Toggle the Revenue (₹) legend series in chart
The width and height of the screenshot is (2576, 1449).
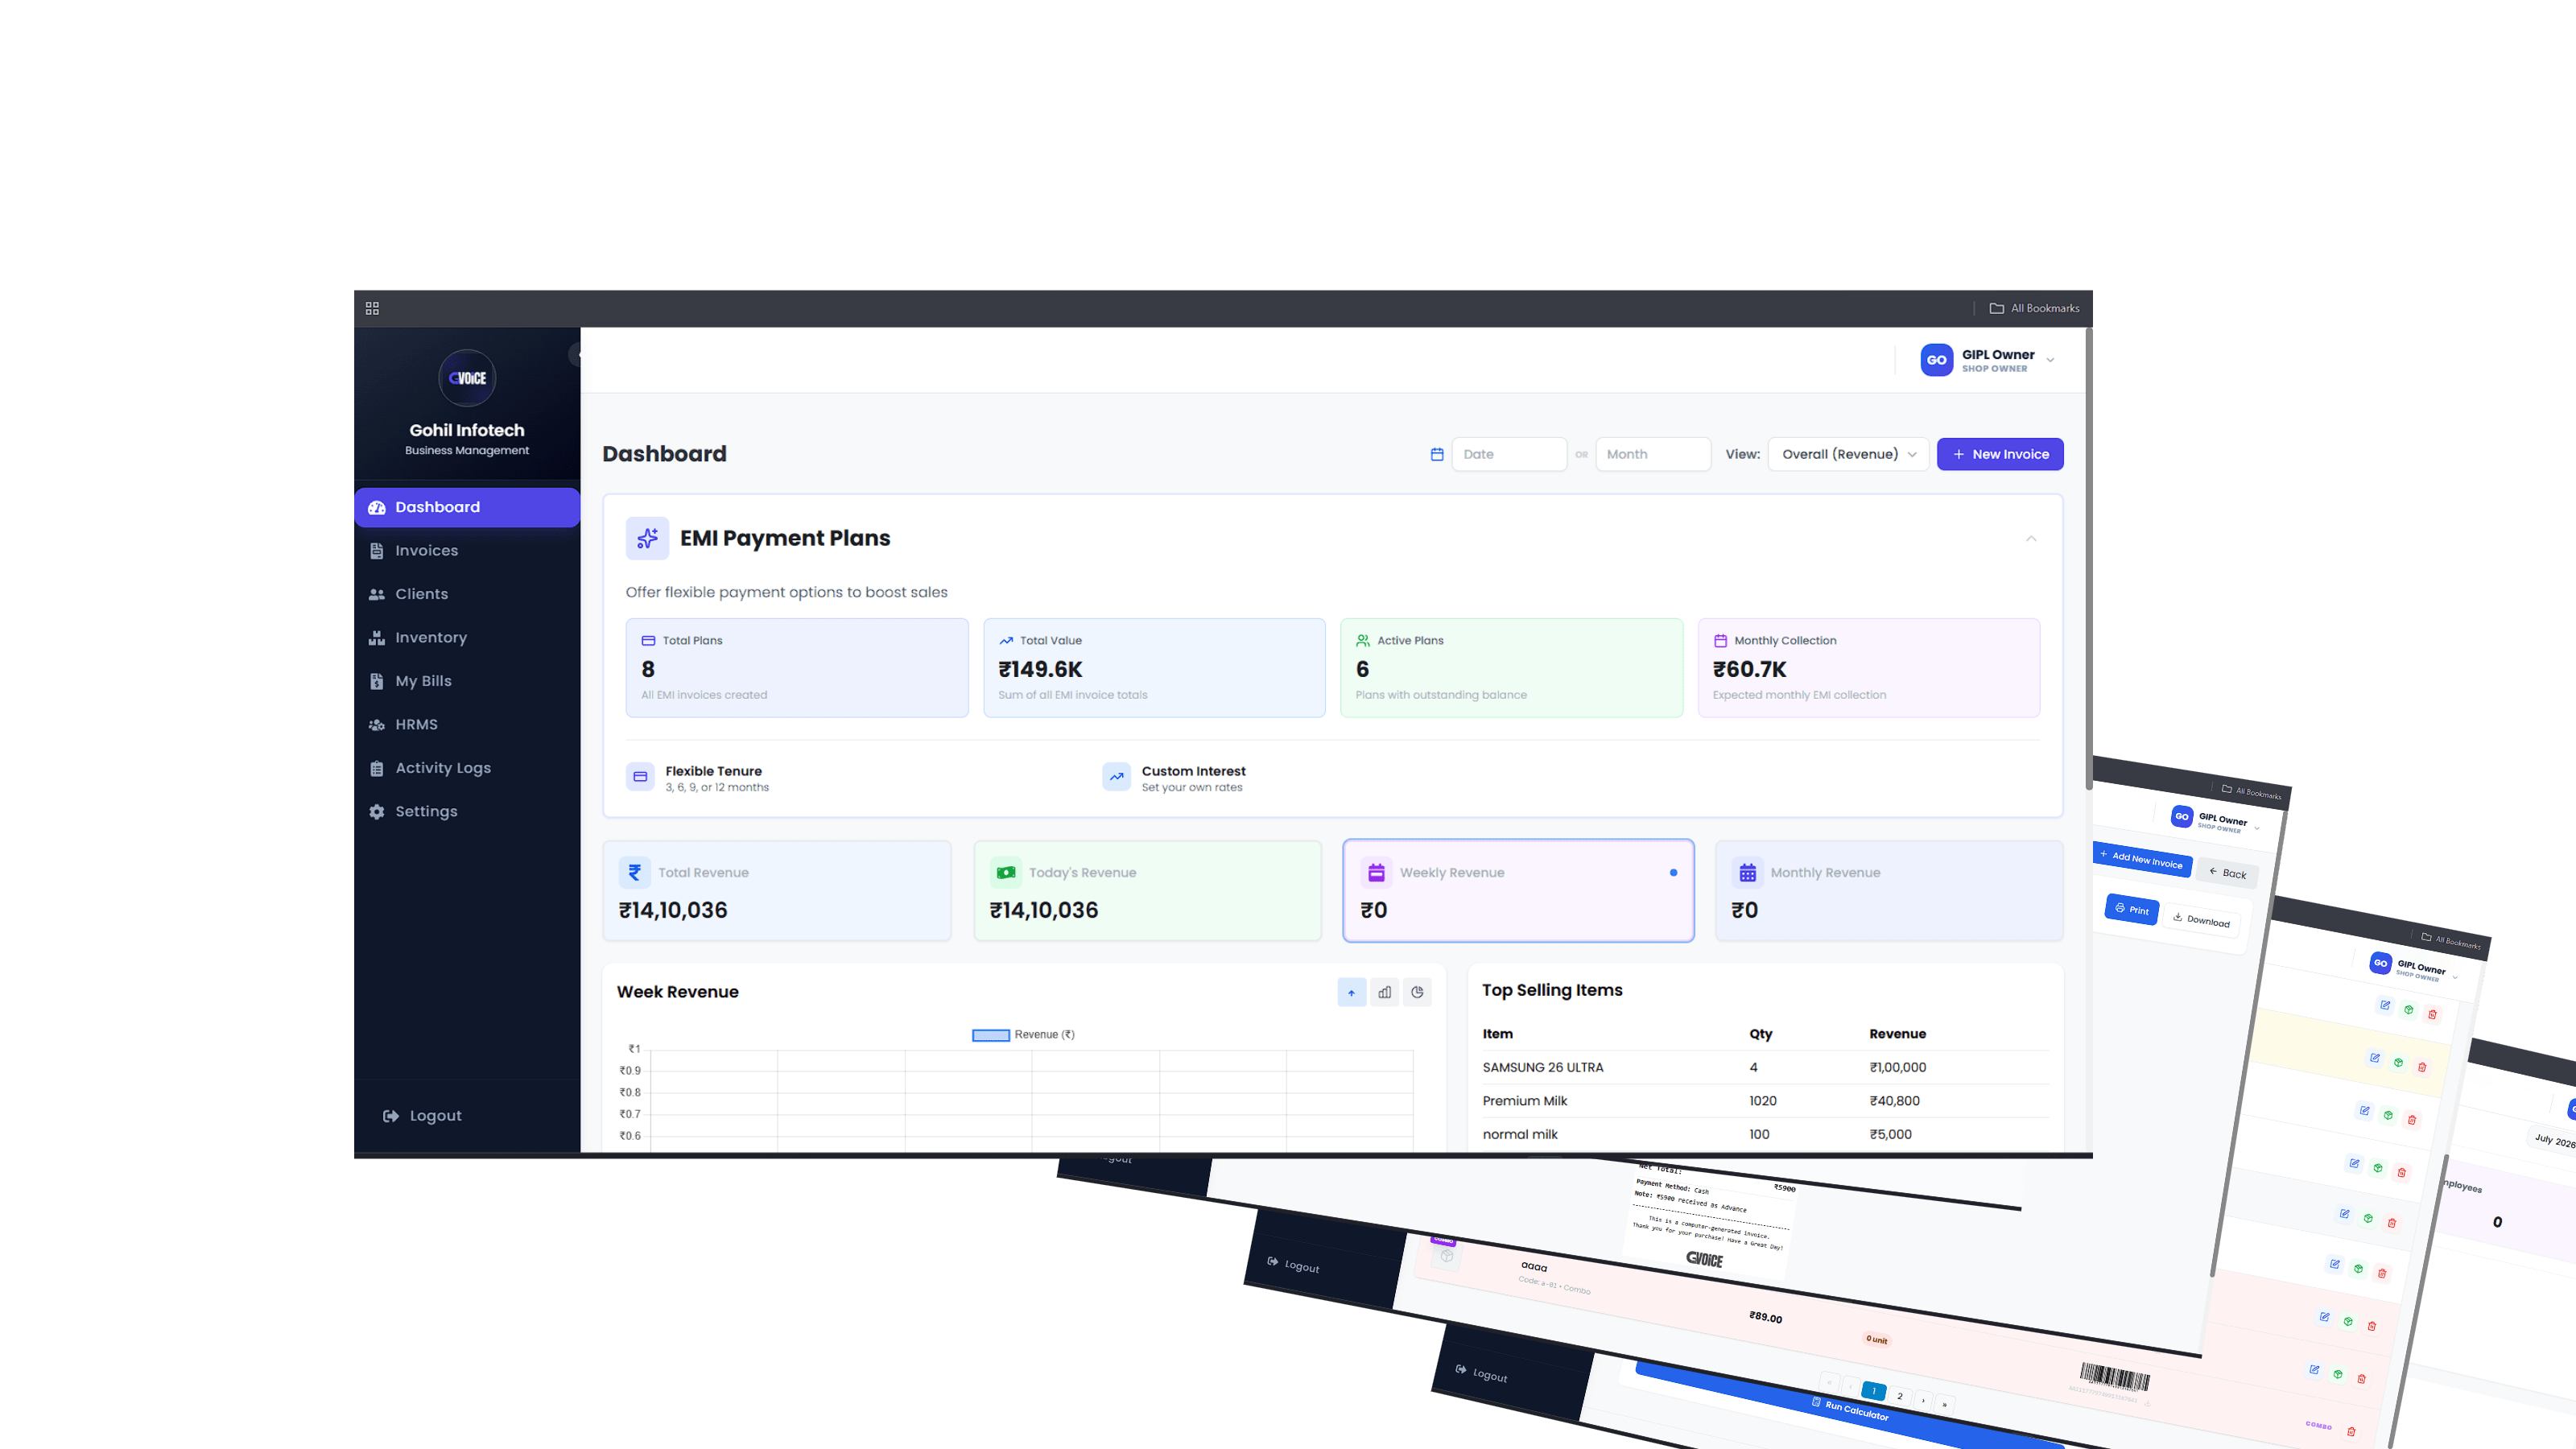click(1023, 1035)
